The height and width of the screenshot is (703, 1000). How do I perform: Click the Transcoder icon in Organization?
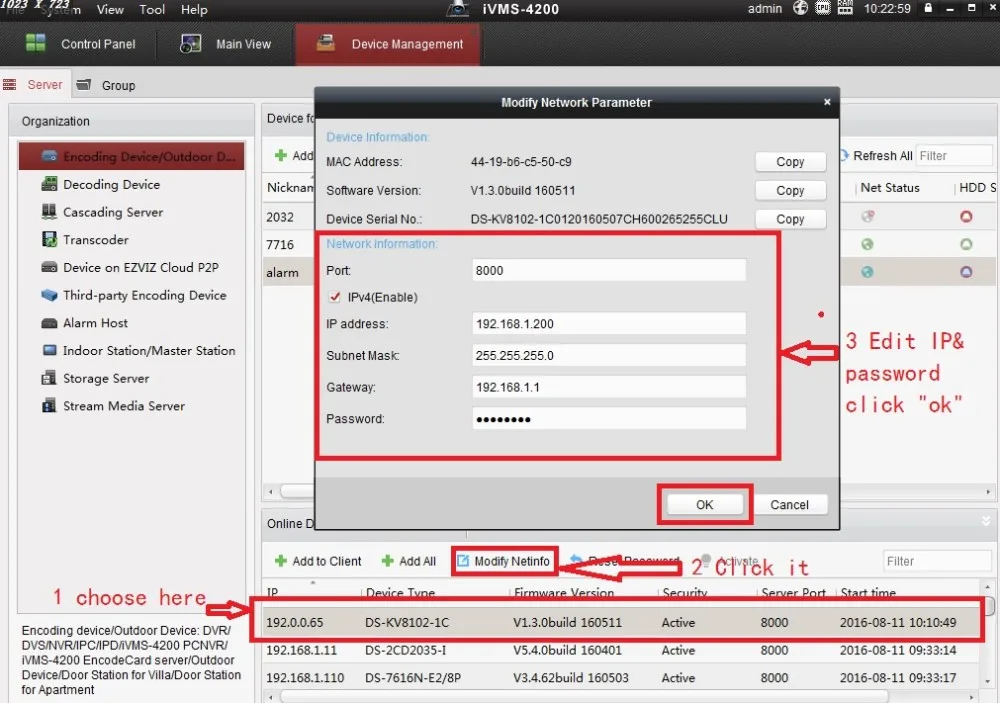pos(49,240)
